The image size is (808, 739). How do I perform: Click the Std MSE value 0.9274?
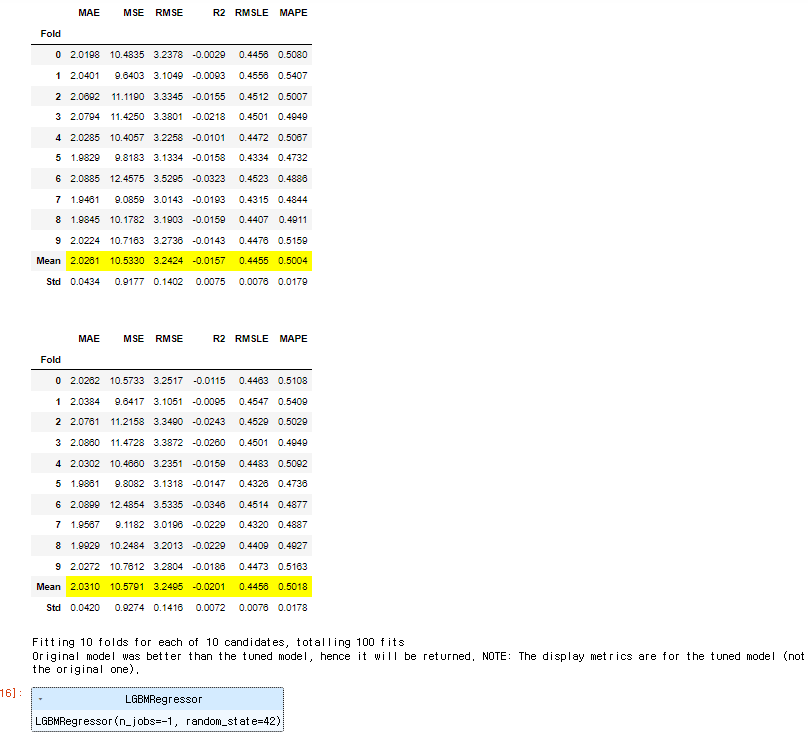point(129,608)
